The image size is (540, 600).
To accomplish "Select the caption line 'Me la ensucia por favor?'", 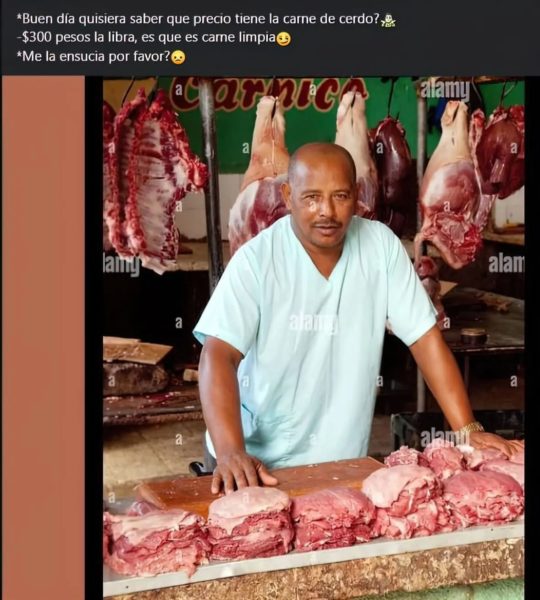I will [93, 57].
